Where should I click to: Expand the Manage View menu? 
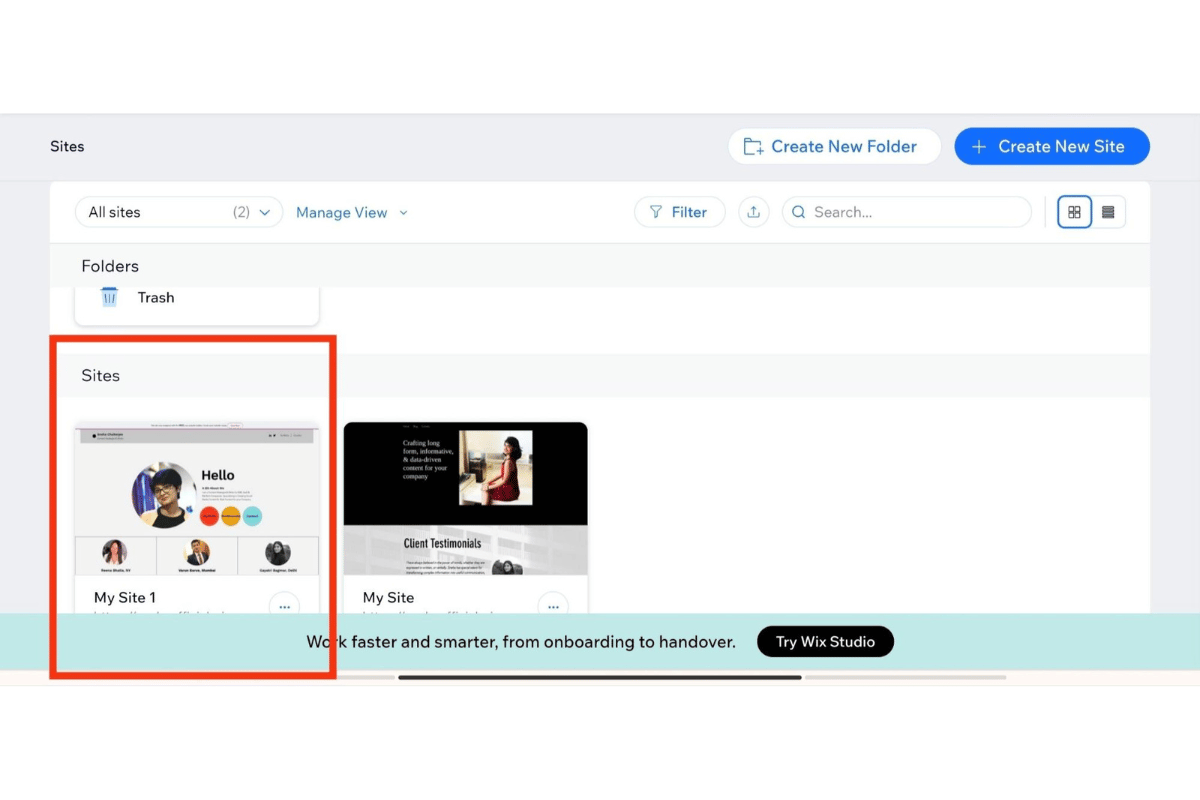tap(352, 212)
